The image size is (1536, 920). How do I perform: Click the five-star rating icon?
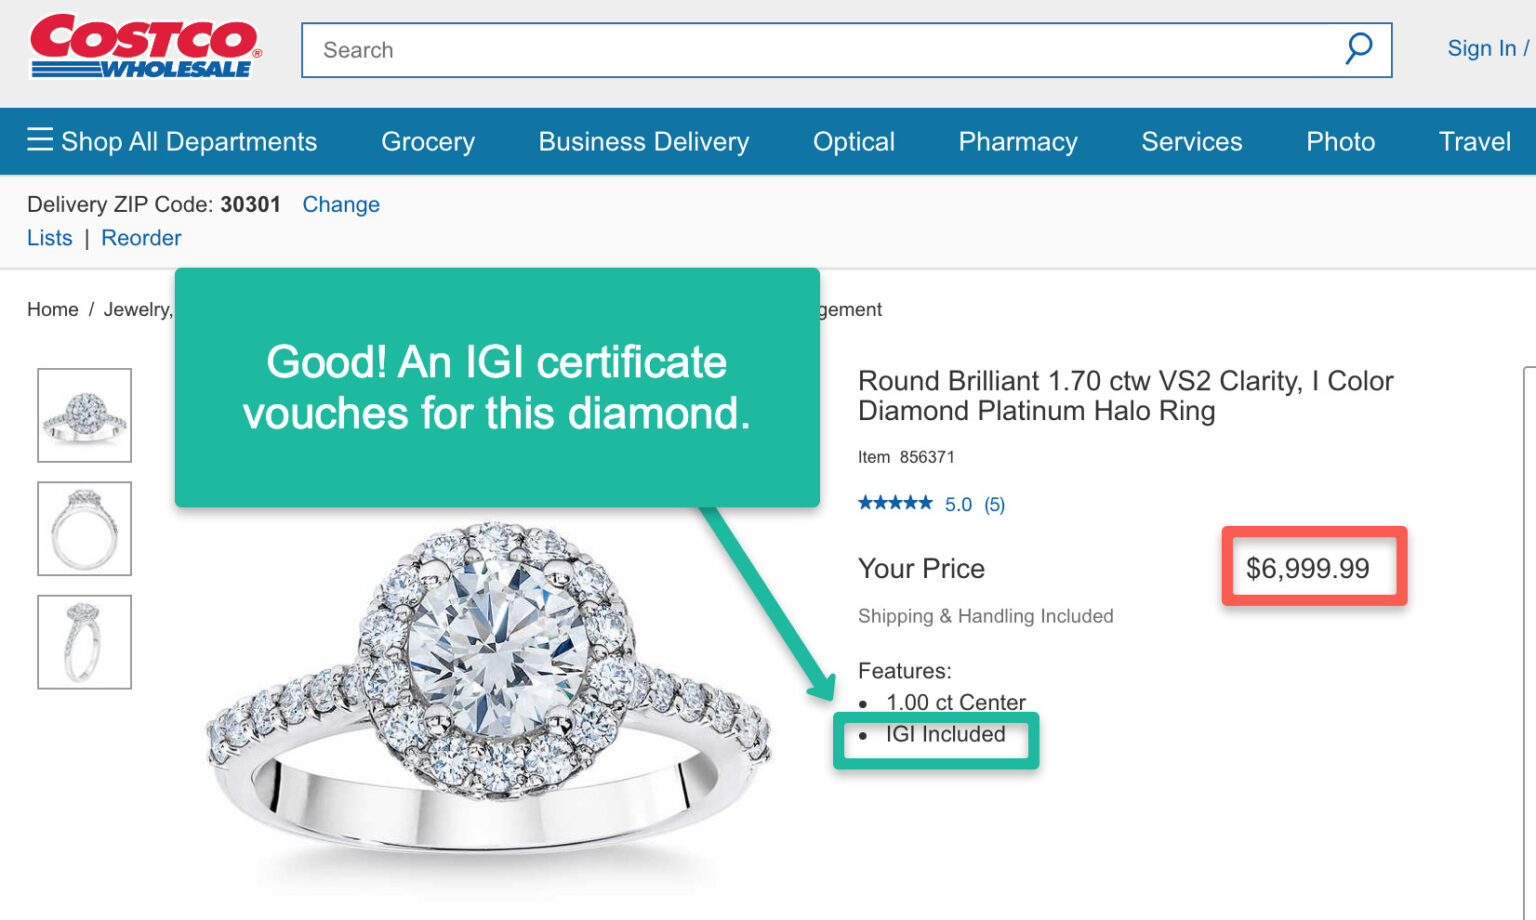tap(895, 503)
